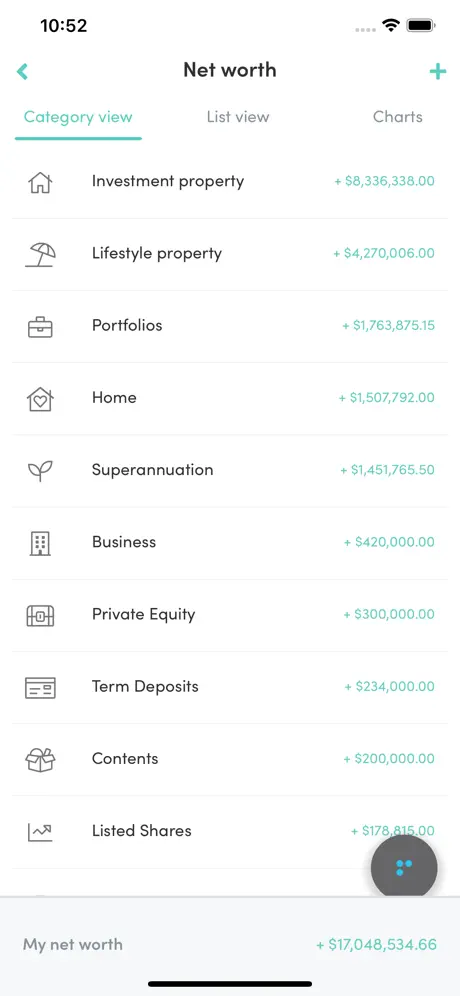The height and width of the screenshot is (996, 460).
Task: Tap the Private Equity vault icon
Action: tap(40, 616)
